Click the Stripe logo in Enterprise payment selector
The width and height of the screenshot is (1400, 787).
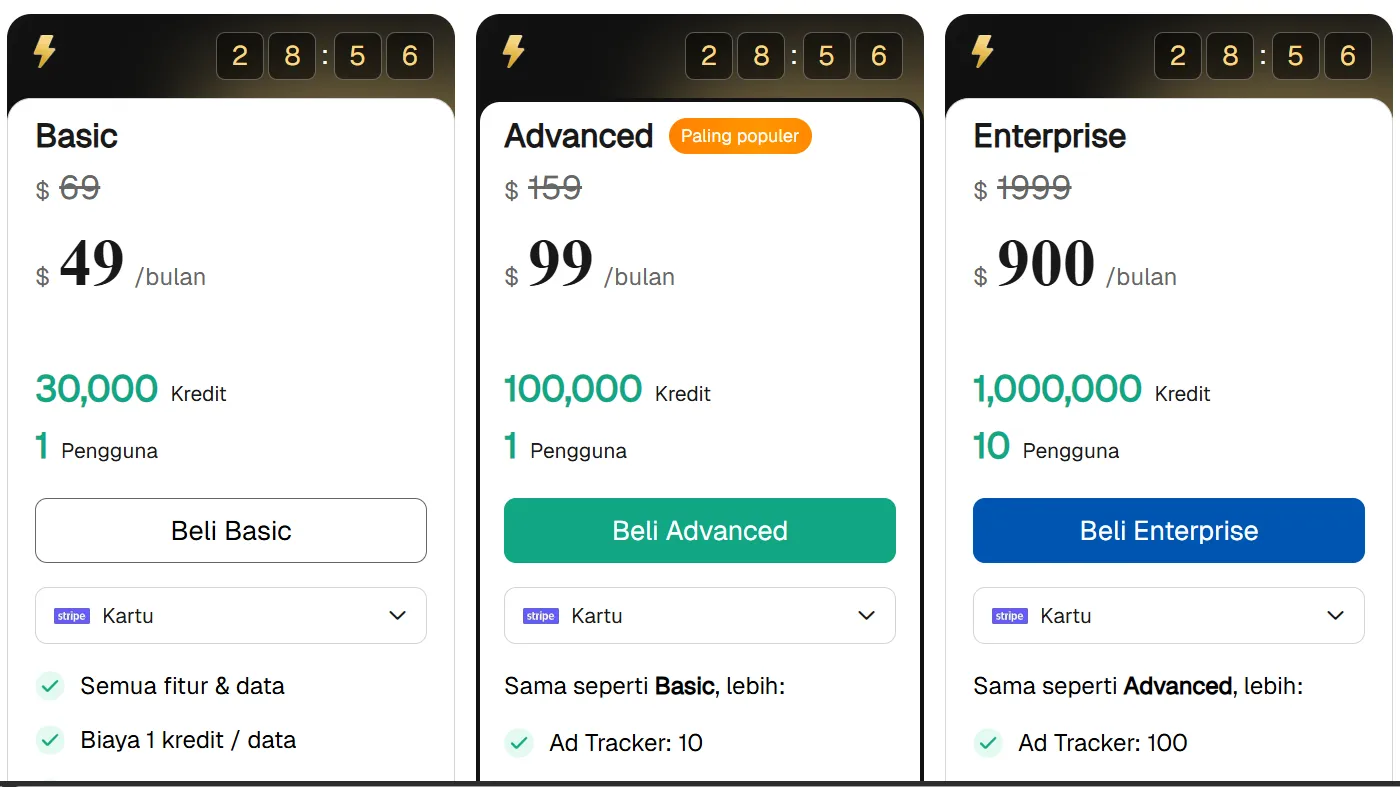click(1010, 616)
